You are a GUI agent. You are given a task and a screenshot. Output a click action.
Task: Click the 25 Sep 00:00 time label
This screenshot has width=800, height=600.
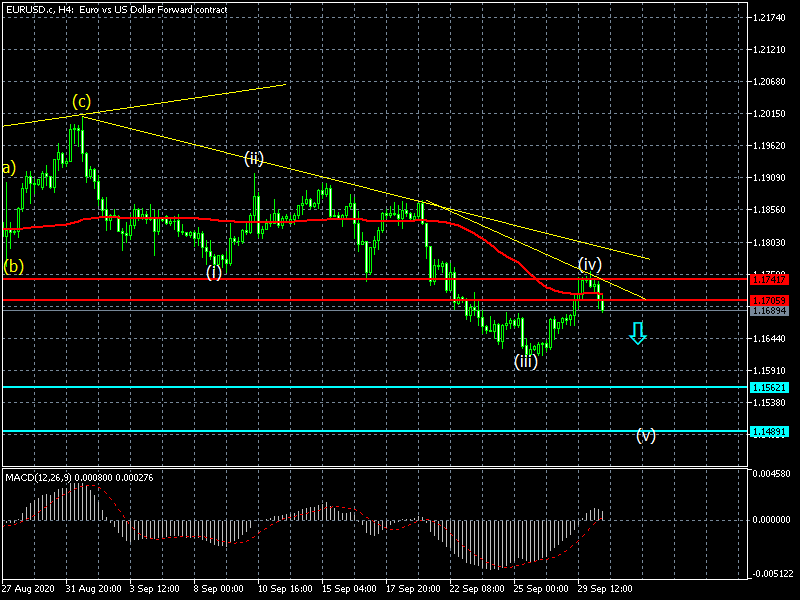click(541, 589)
